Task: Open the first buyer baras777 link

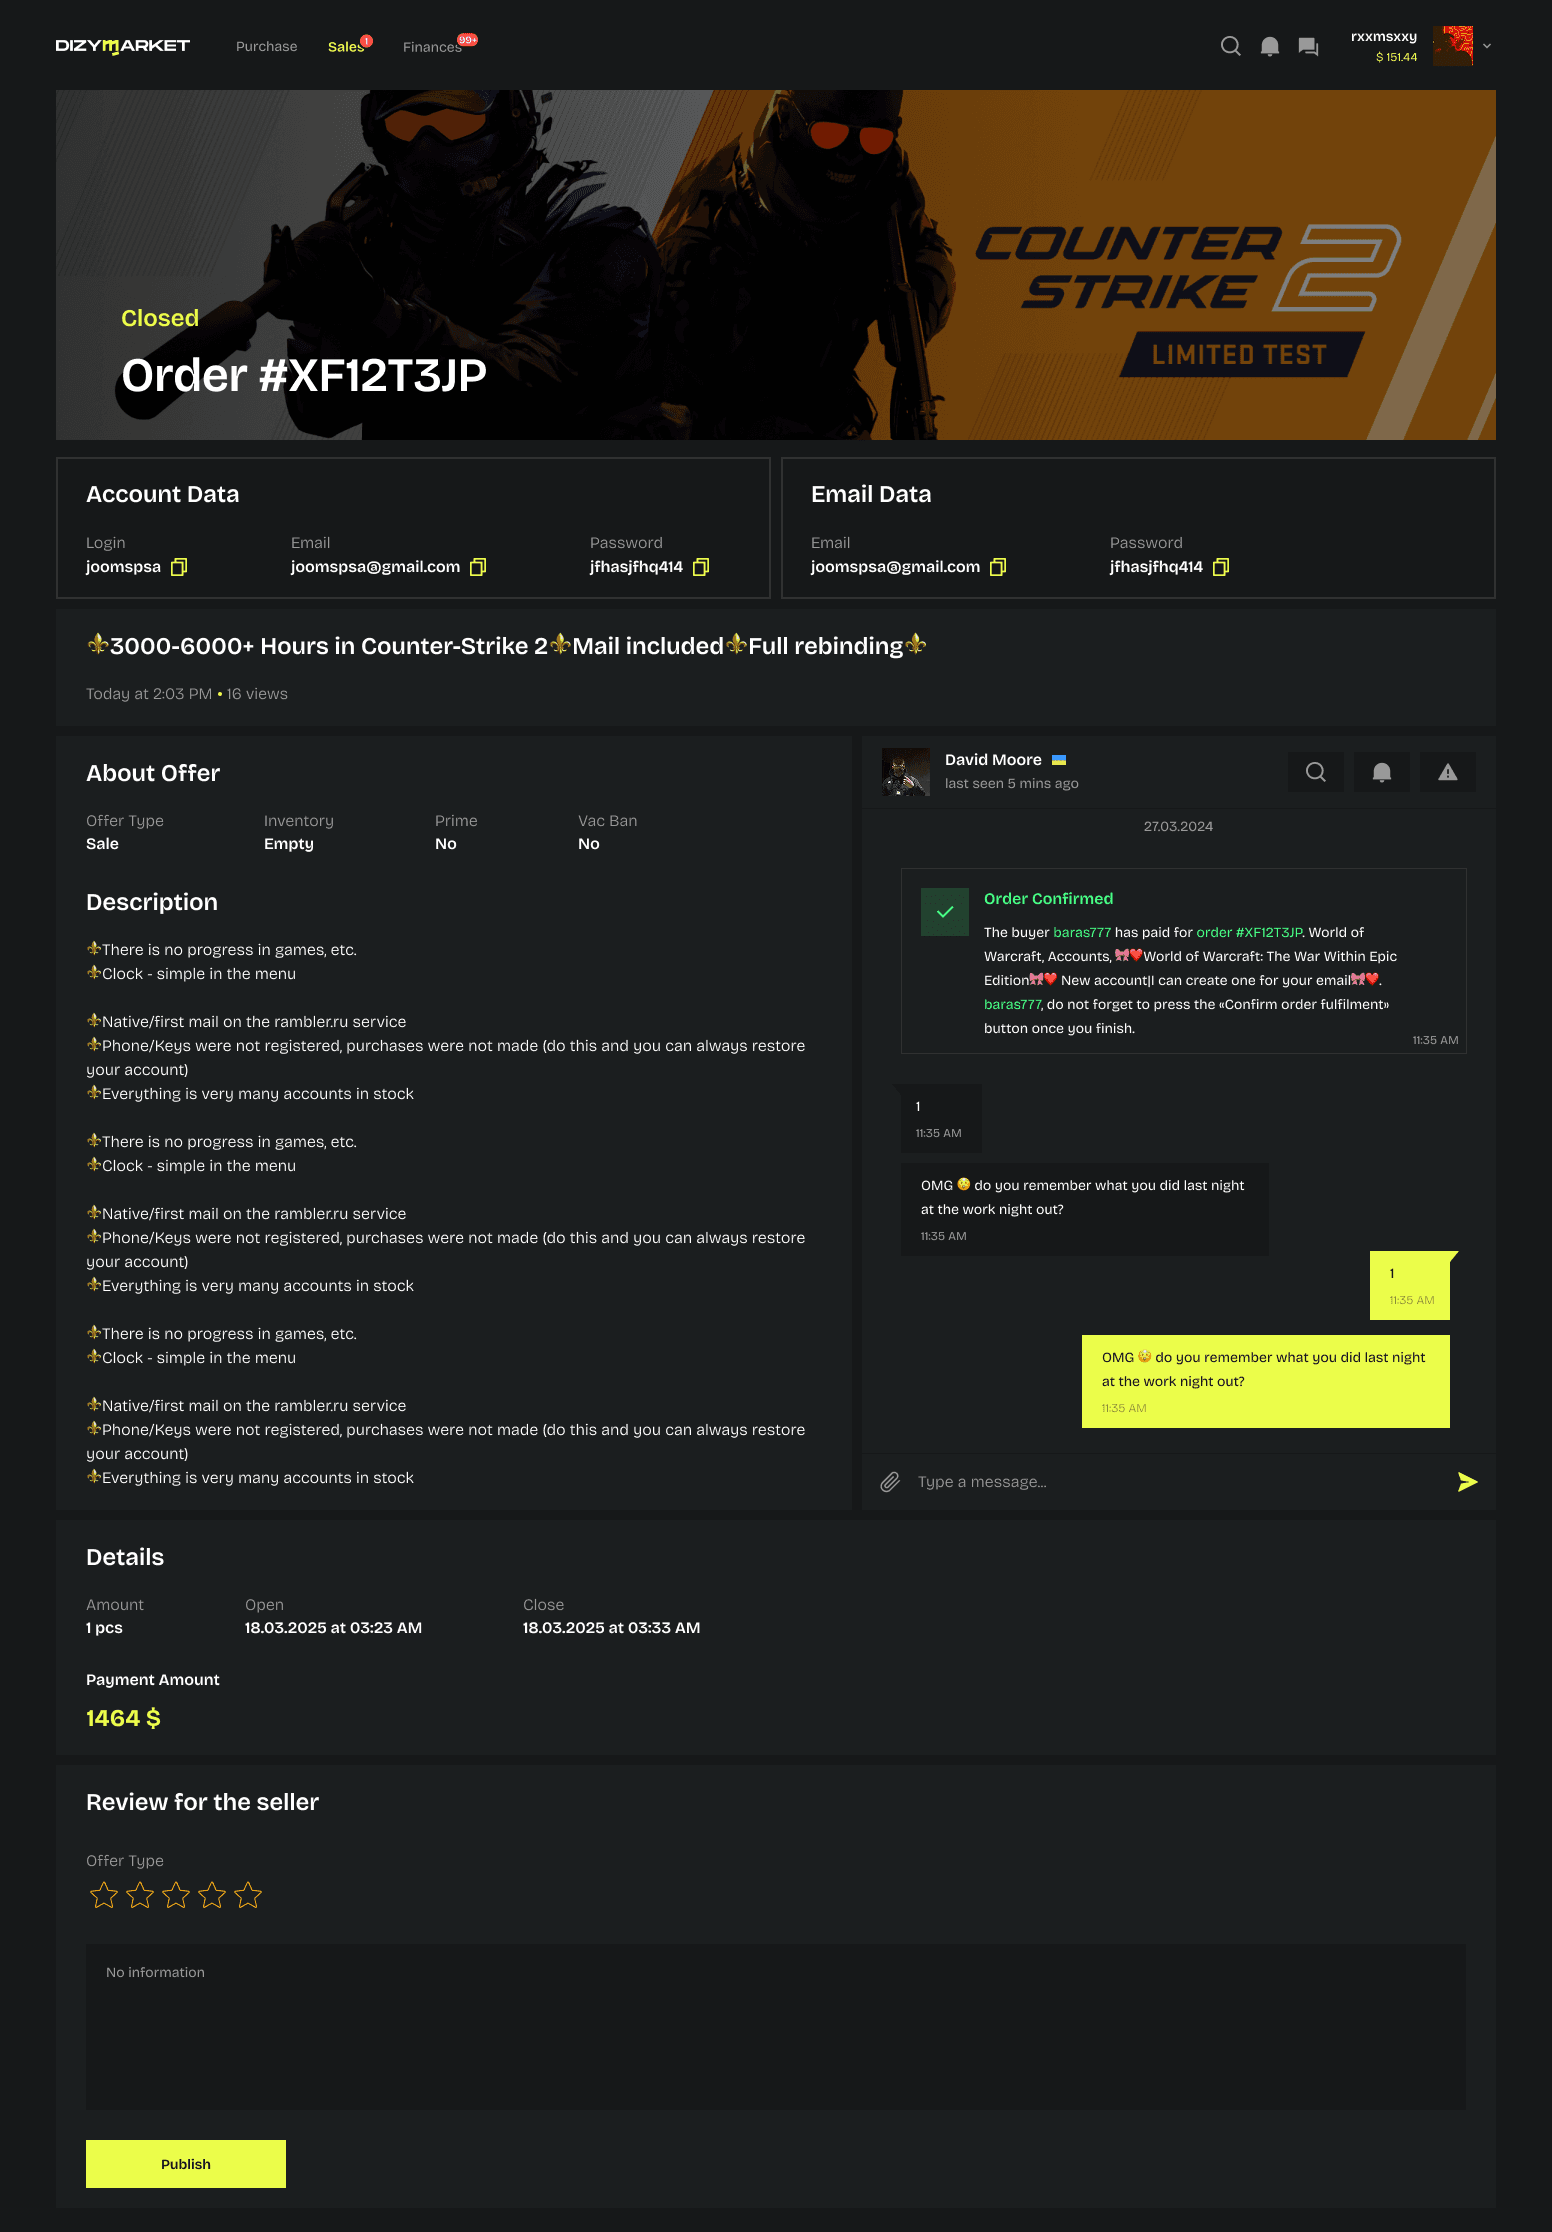Action: (x=1082, y=932)
